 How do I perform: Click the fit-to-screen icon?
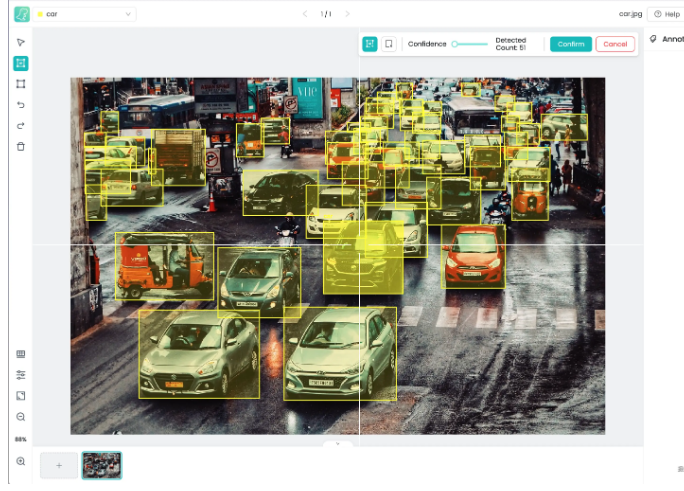click(x=21, y=396)
